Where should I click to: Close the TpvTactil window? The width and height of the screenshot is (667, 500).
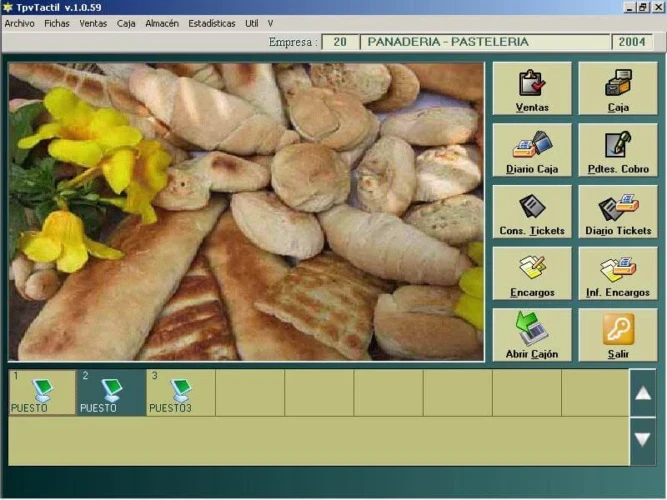click(657, 7)
